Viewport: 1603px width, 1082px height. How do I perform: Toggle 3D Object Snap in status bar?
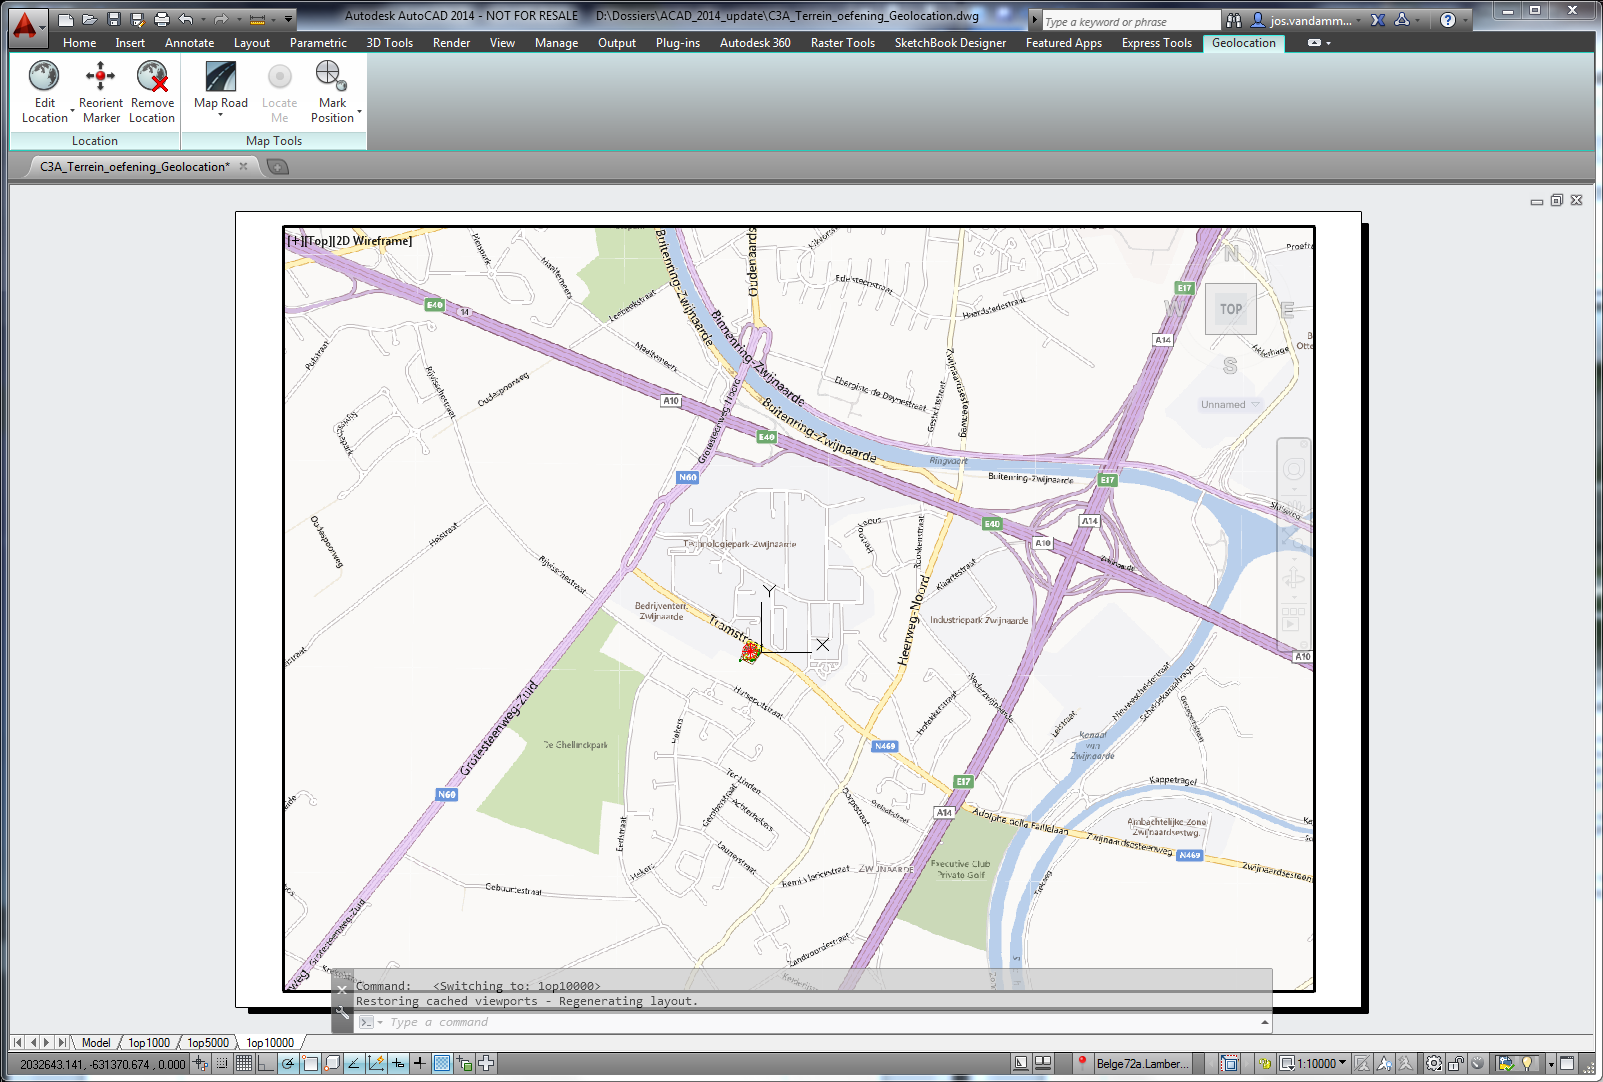(x=332, y=1063)
